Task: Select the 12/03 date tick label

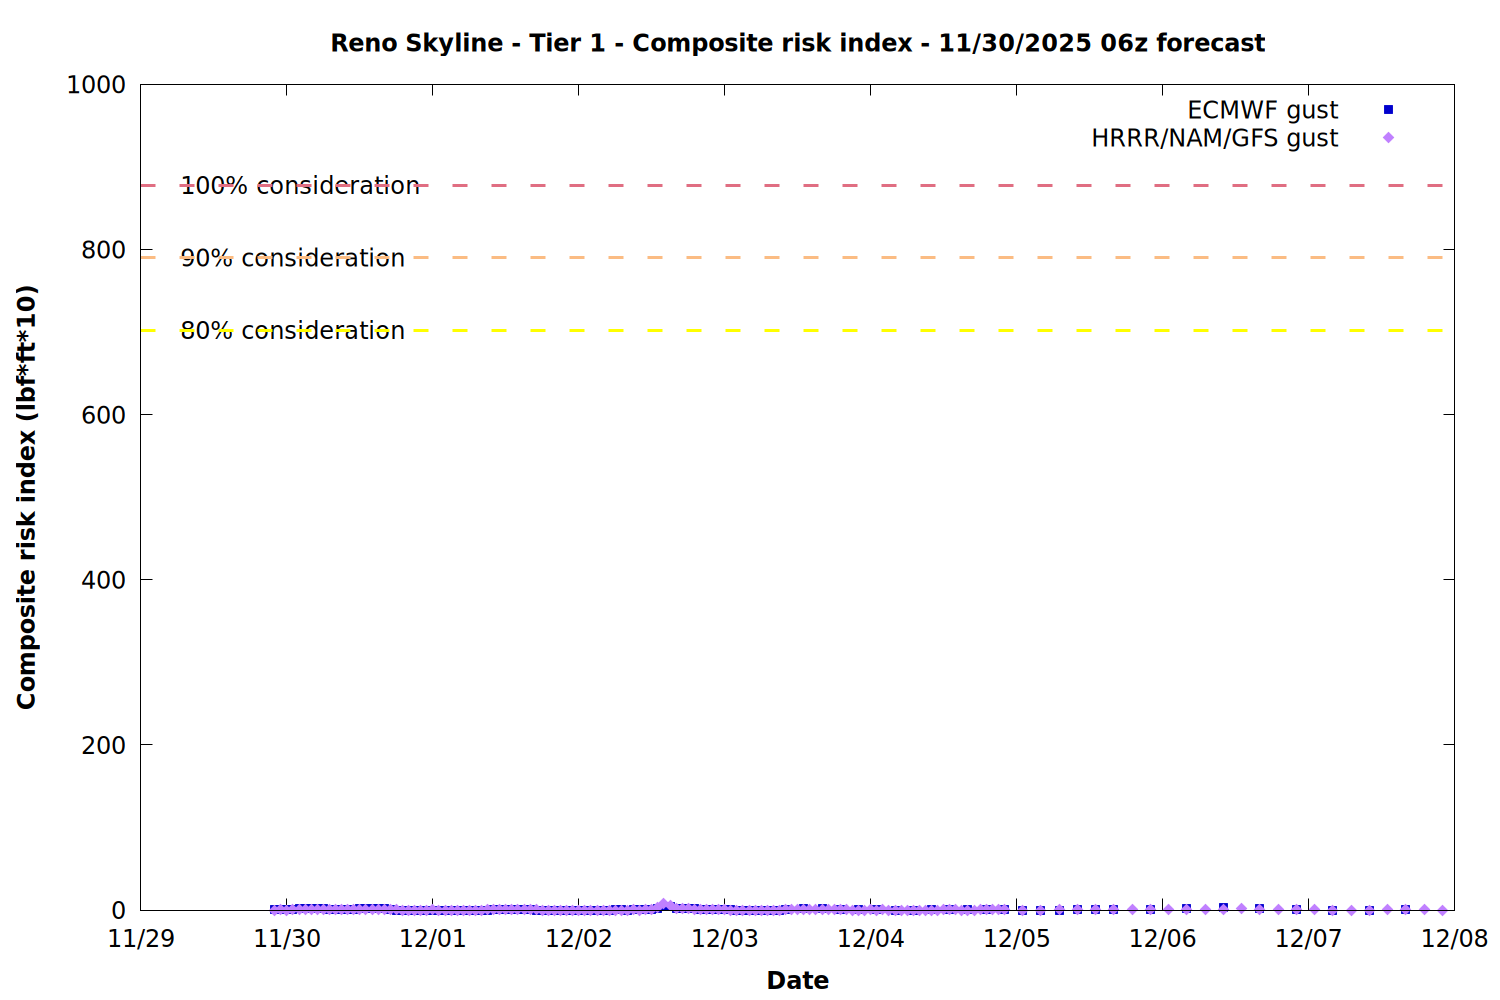Action: point(725,939)
